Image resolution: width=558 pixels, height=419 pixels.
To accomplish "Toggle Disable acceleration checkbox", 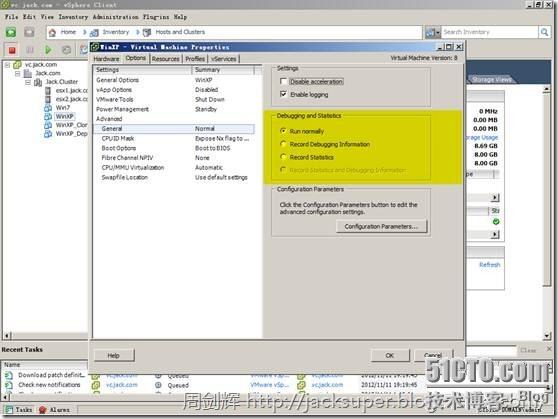I will tap(284, 82).
